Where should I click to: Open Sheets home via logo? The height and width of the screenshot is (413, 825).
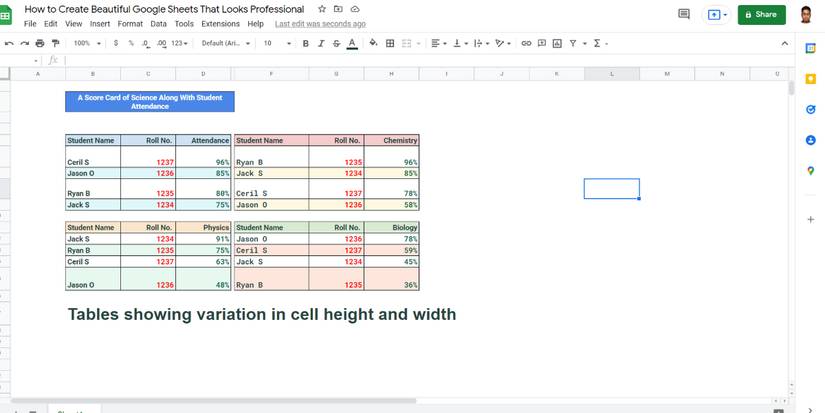click(5, 16)
